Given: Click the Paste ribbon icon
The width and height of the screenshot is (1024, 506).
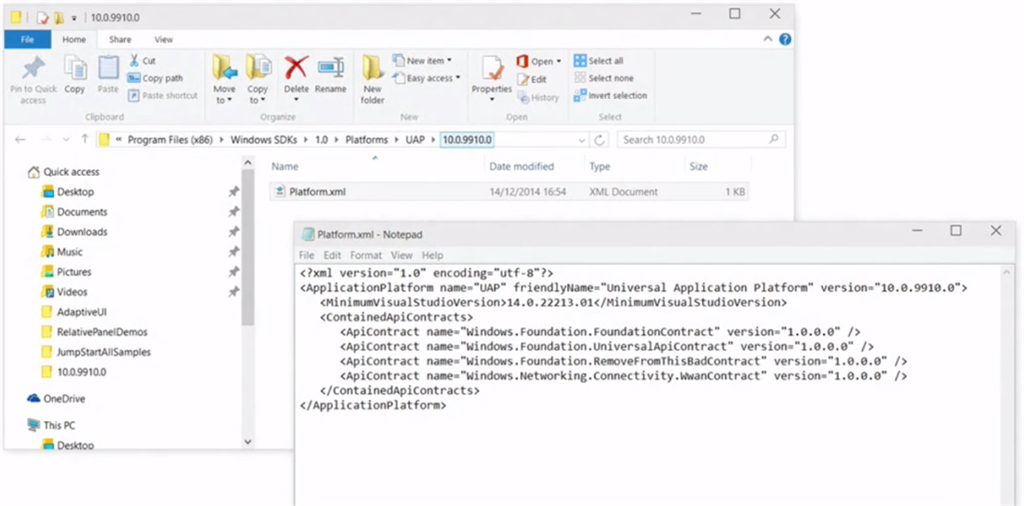Looking at the screenshot, I should coord(108,68).
